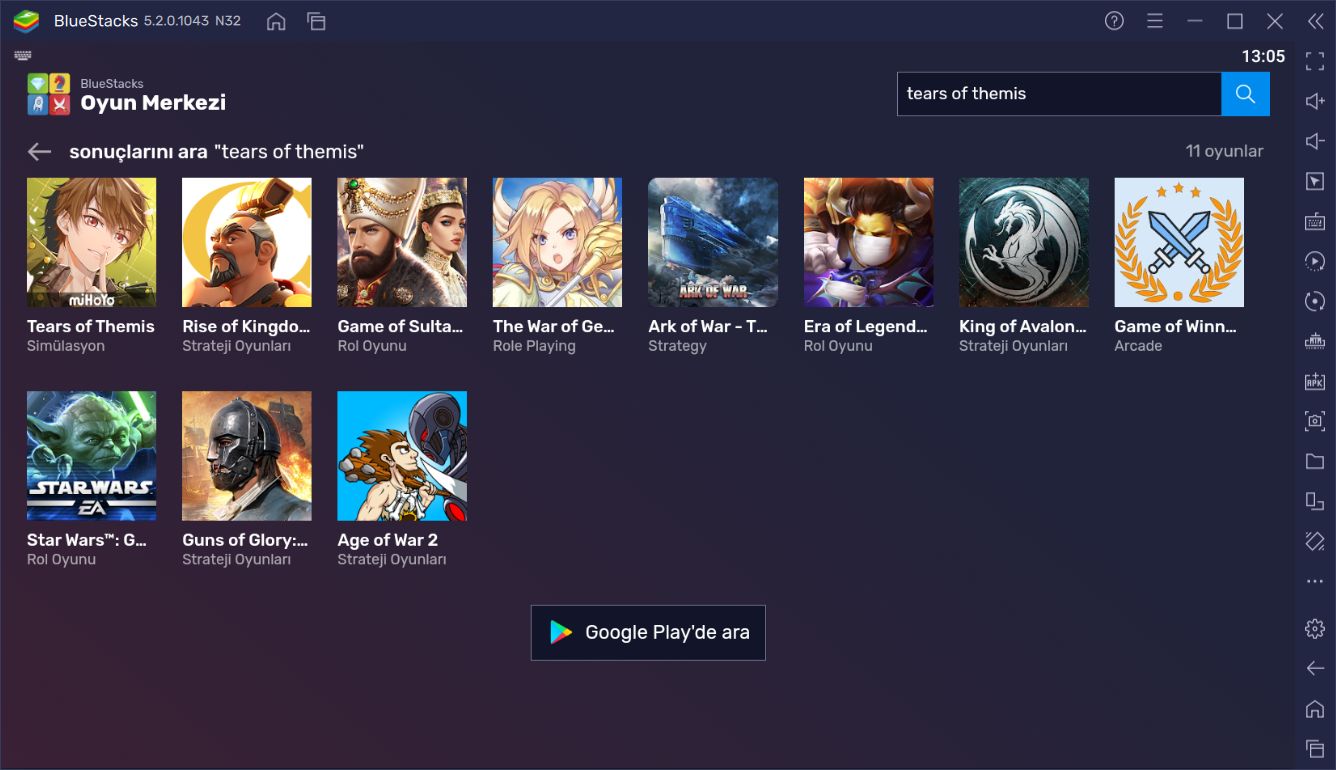Open settings gear icon in sidebar
Image resolution: width=1336 pixels, height=770 pixels.
[1315, 629]
